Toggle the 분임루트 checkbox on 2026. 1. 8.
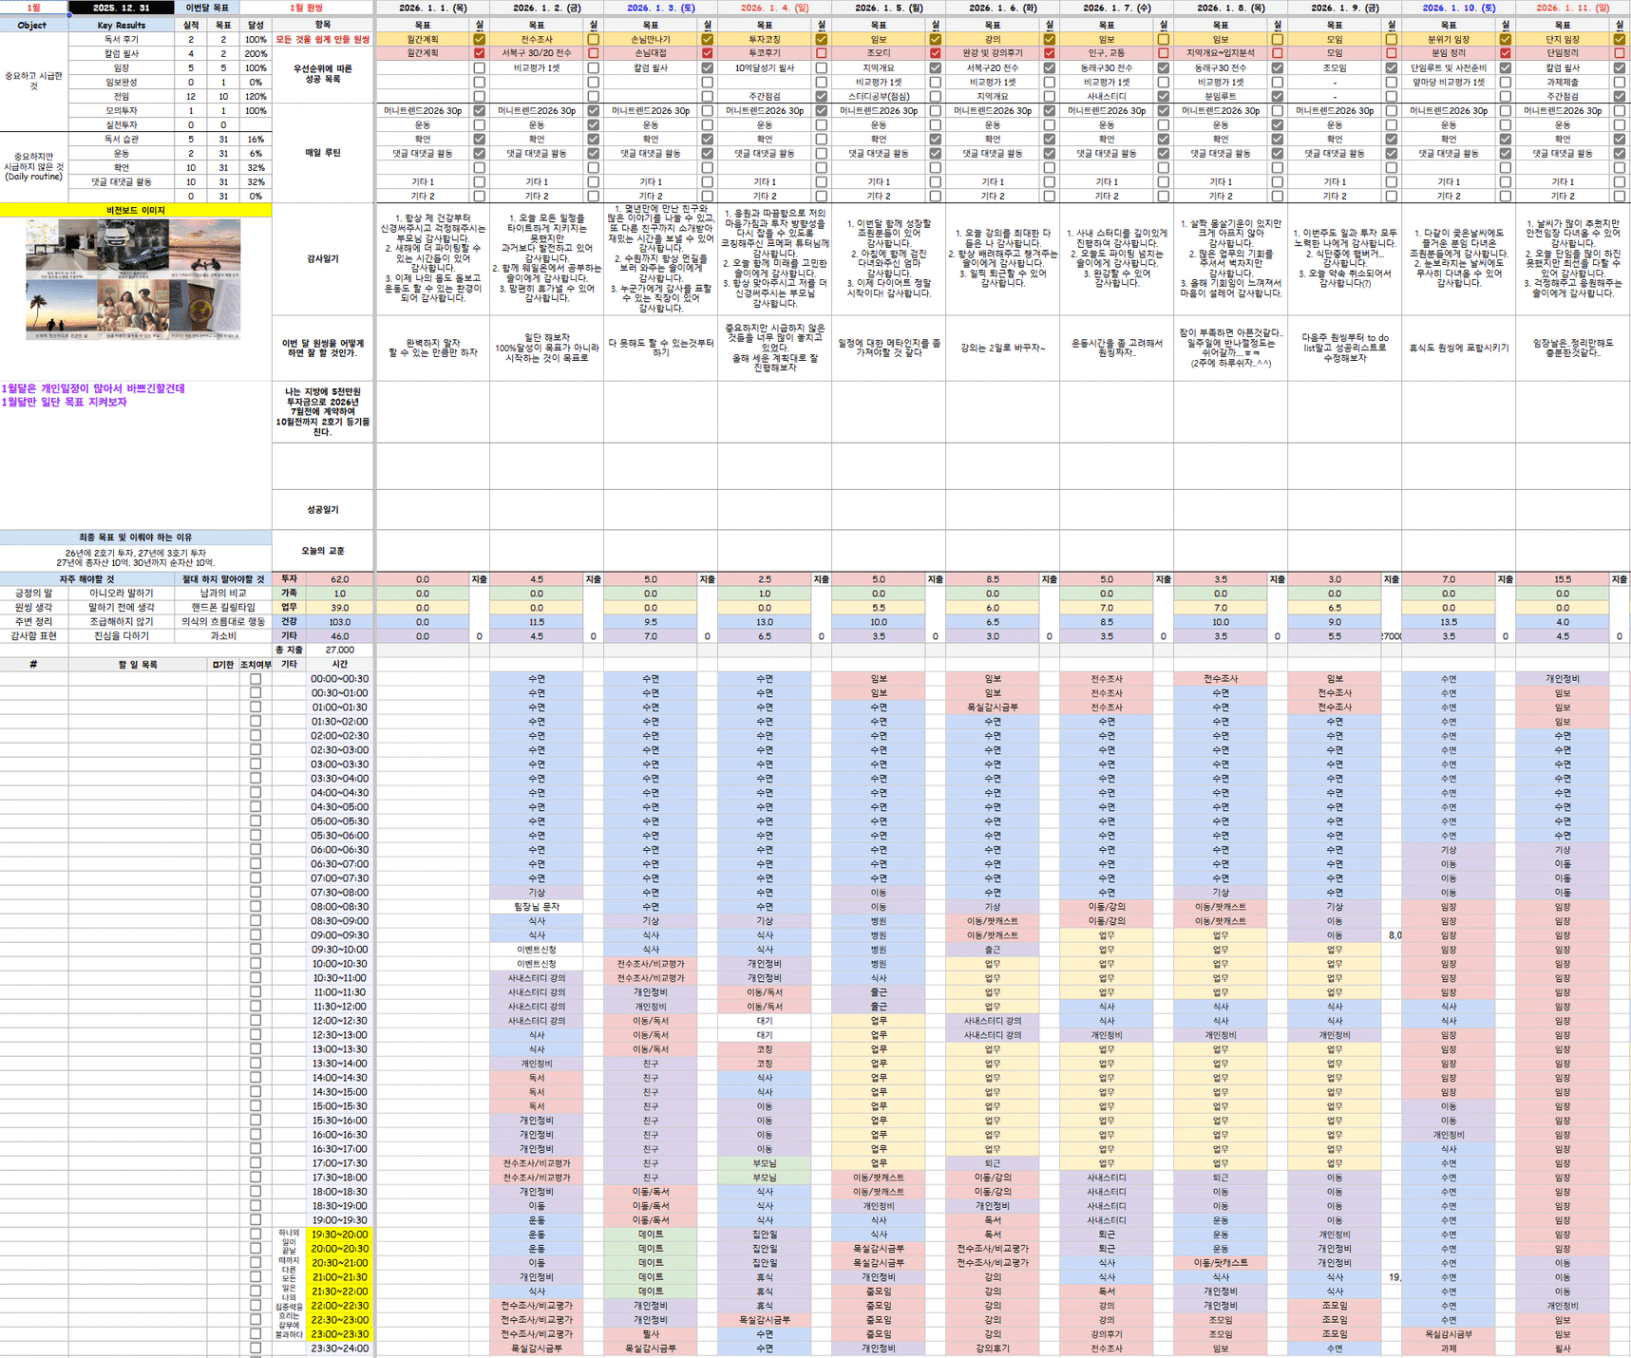Image resolution: width=1631 pixels, height=1358 pixels. [1277, 97]
